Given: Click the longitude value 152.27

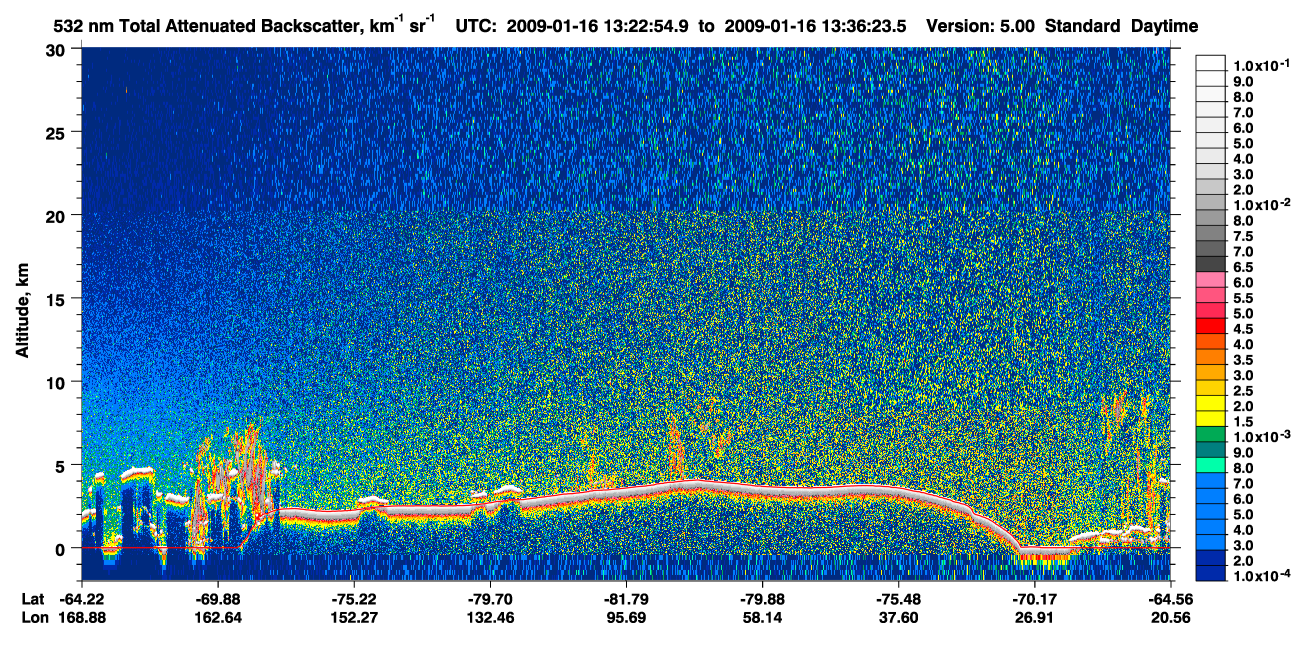Looking at the screenshot, I should [x=353, y=618].
